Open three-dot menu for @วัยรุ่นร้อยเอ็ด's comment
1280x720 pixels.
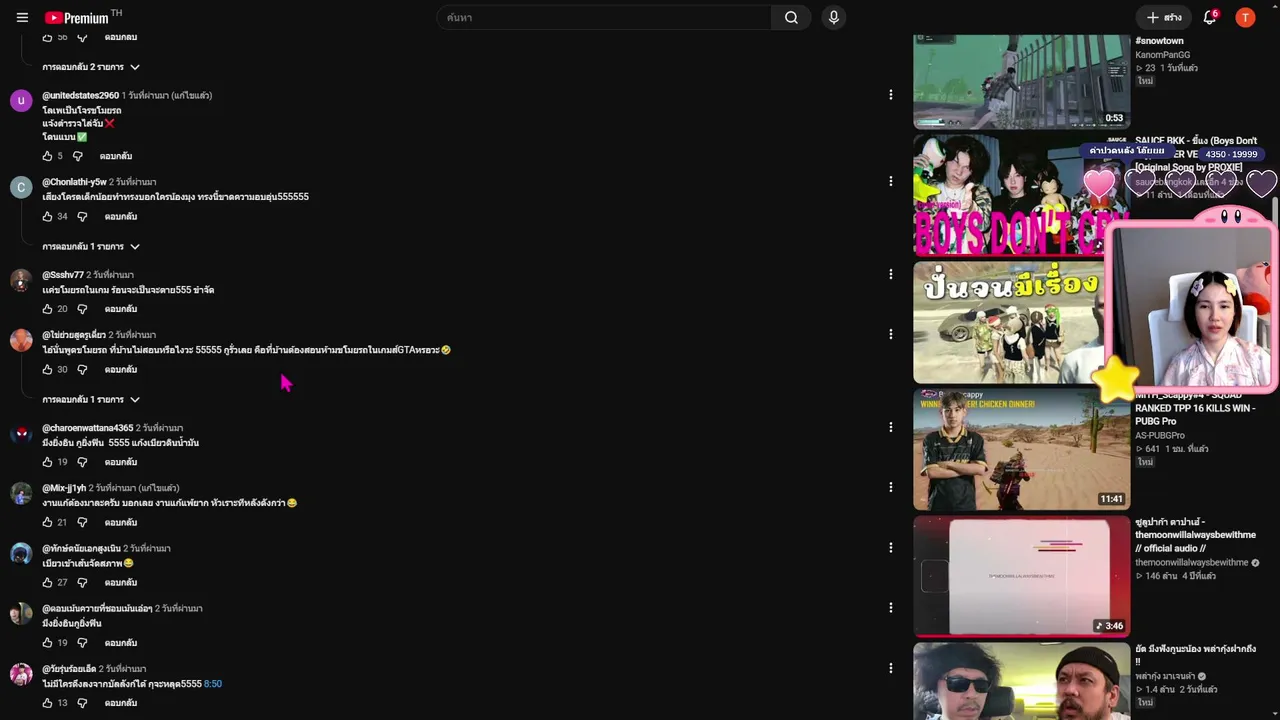(890, 668)
